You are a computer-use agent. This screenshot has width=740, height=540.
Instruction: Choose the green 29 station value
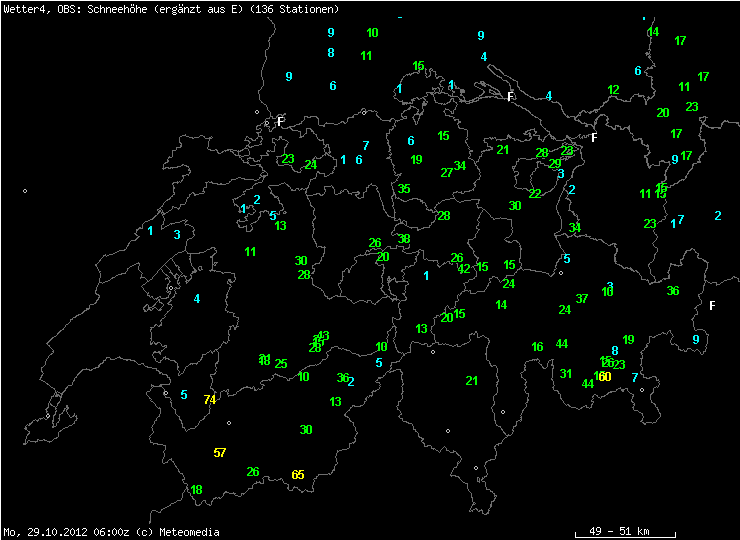(555, 164)
